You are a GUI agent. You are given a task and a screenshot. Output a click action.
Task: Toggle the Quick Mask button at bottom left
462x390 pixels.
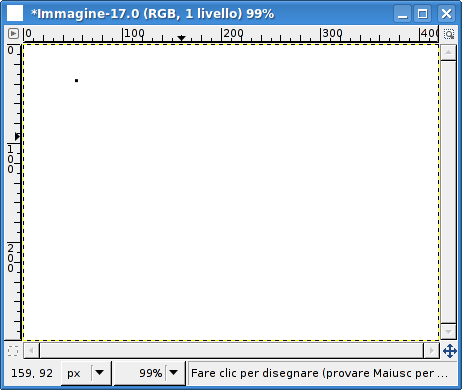coord(13,351)
